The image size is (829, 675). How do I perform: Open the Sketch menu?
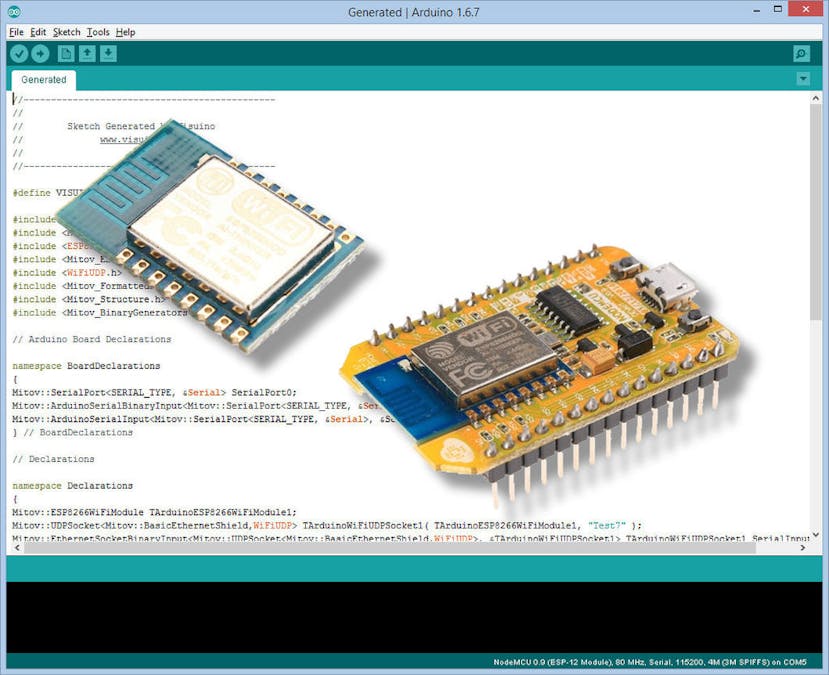[66, 32]
